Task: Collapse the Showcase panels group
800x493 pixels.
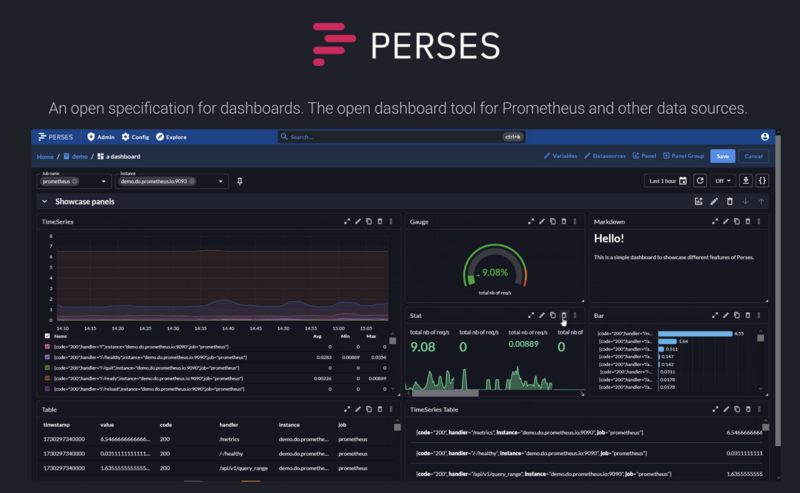Action: tap(45, 202)
